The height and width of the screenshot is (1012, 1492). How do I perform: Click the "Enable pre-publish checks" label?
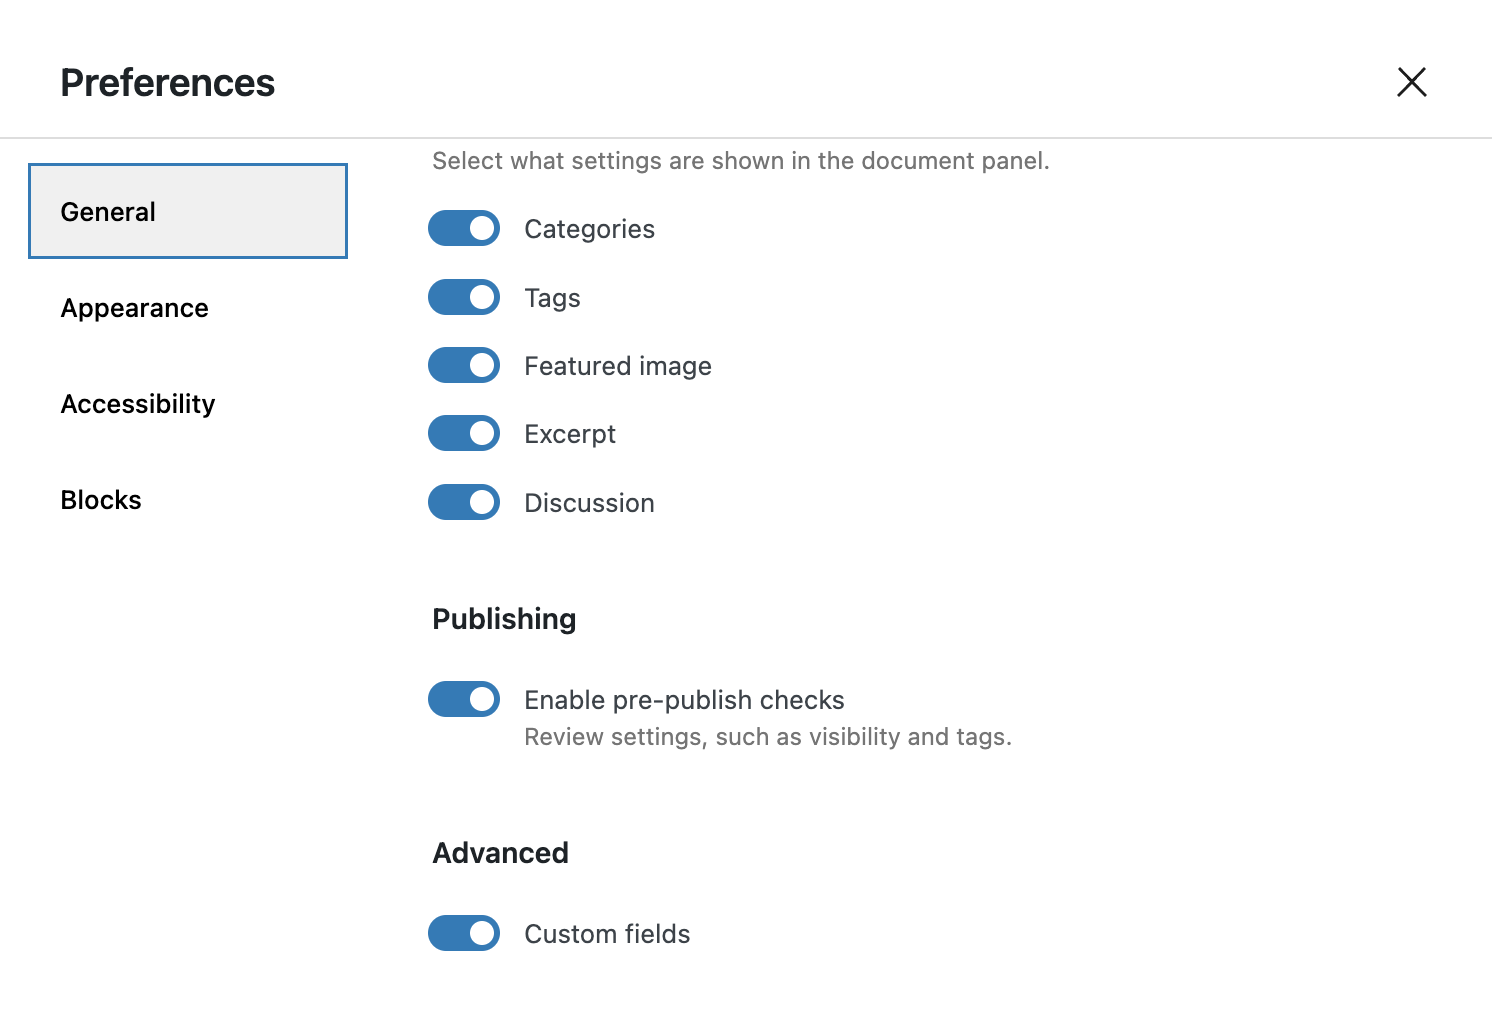coord(684,700)
